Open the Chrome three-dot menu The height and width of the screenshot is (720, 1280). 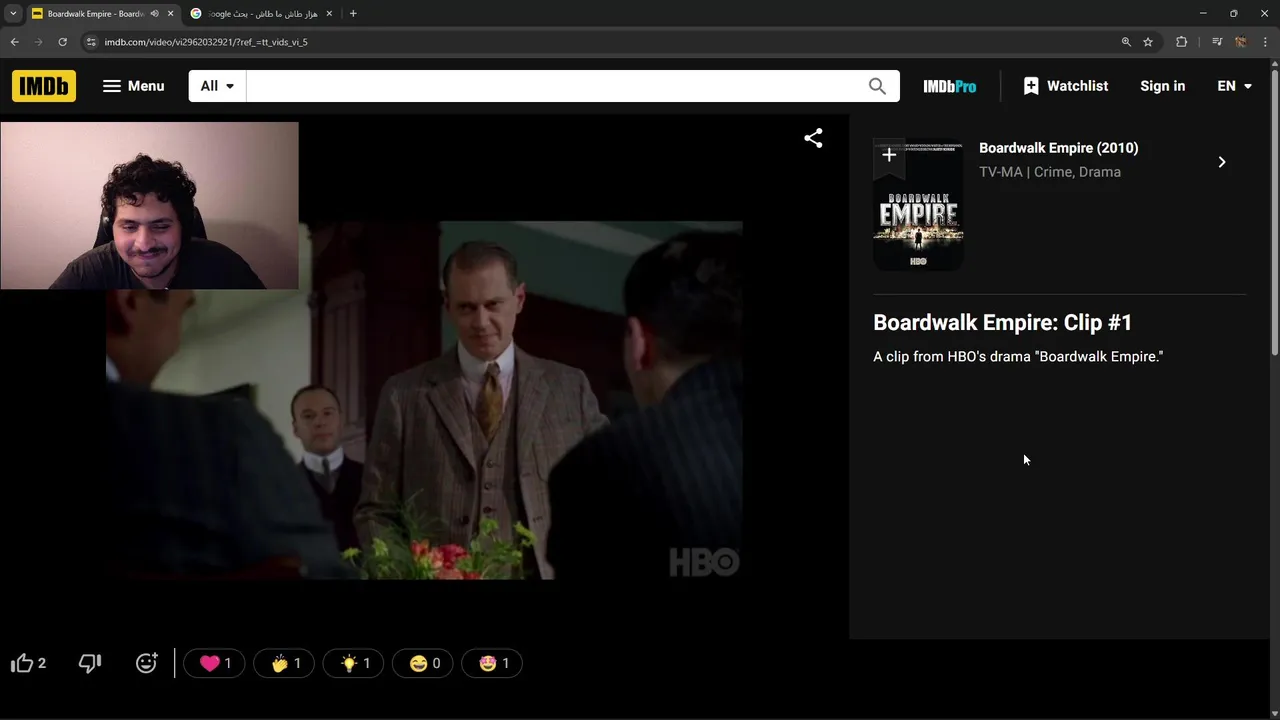click(x=1265, y=42)
